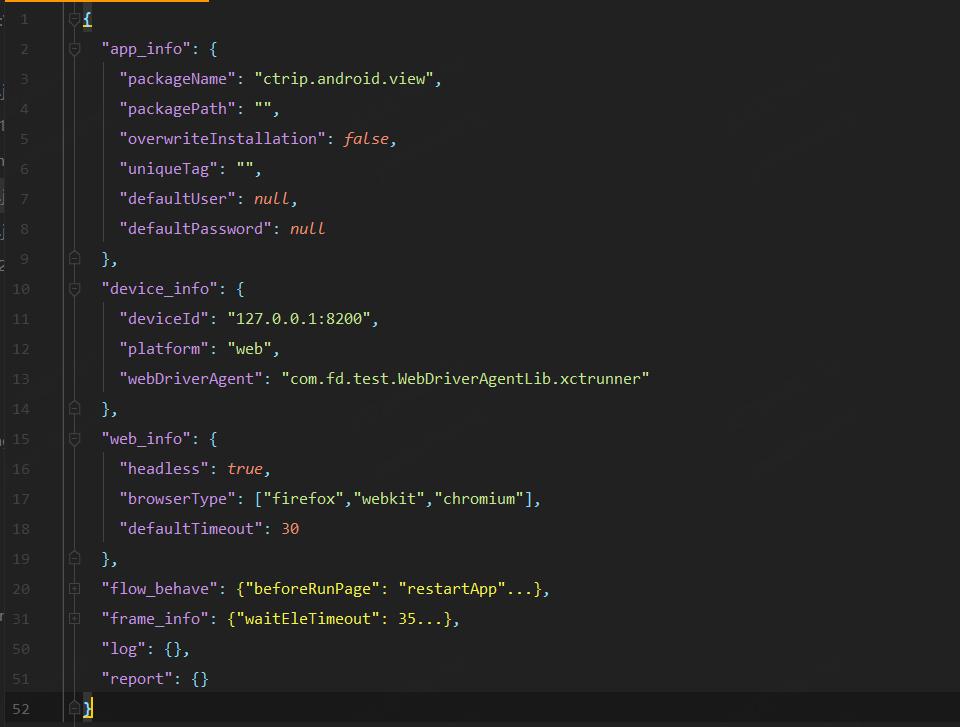Click the "platform" key
The width and height of the screenshot is (960, 727).
point(164,348)
